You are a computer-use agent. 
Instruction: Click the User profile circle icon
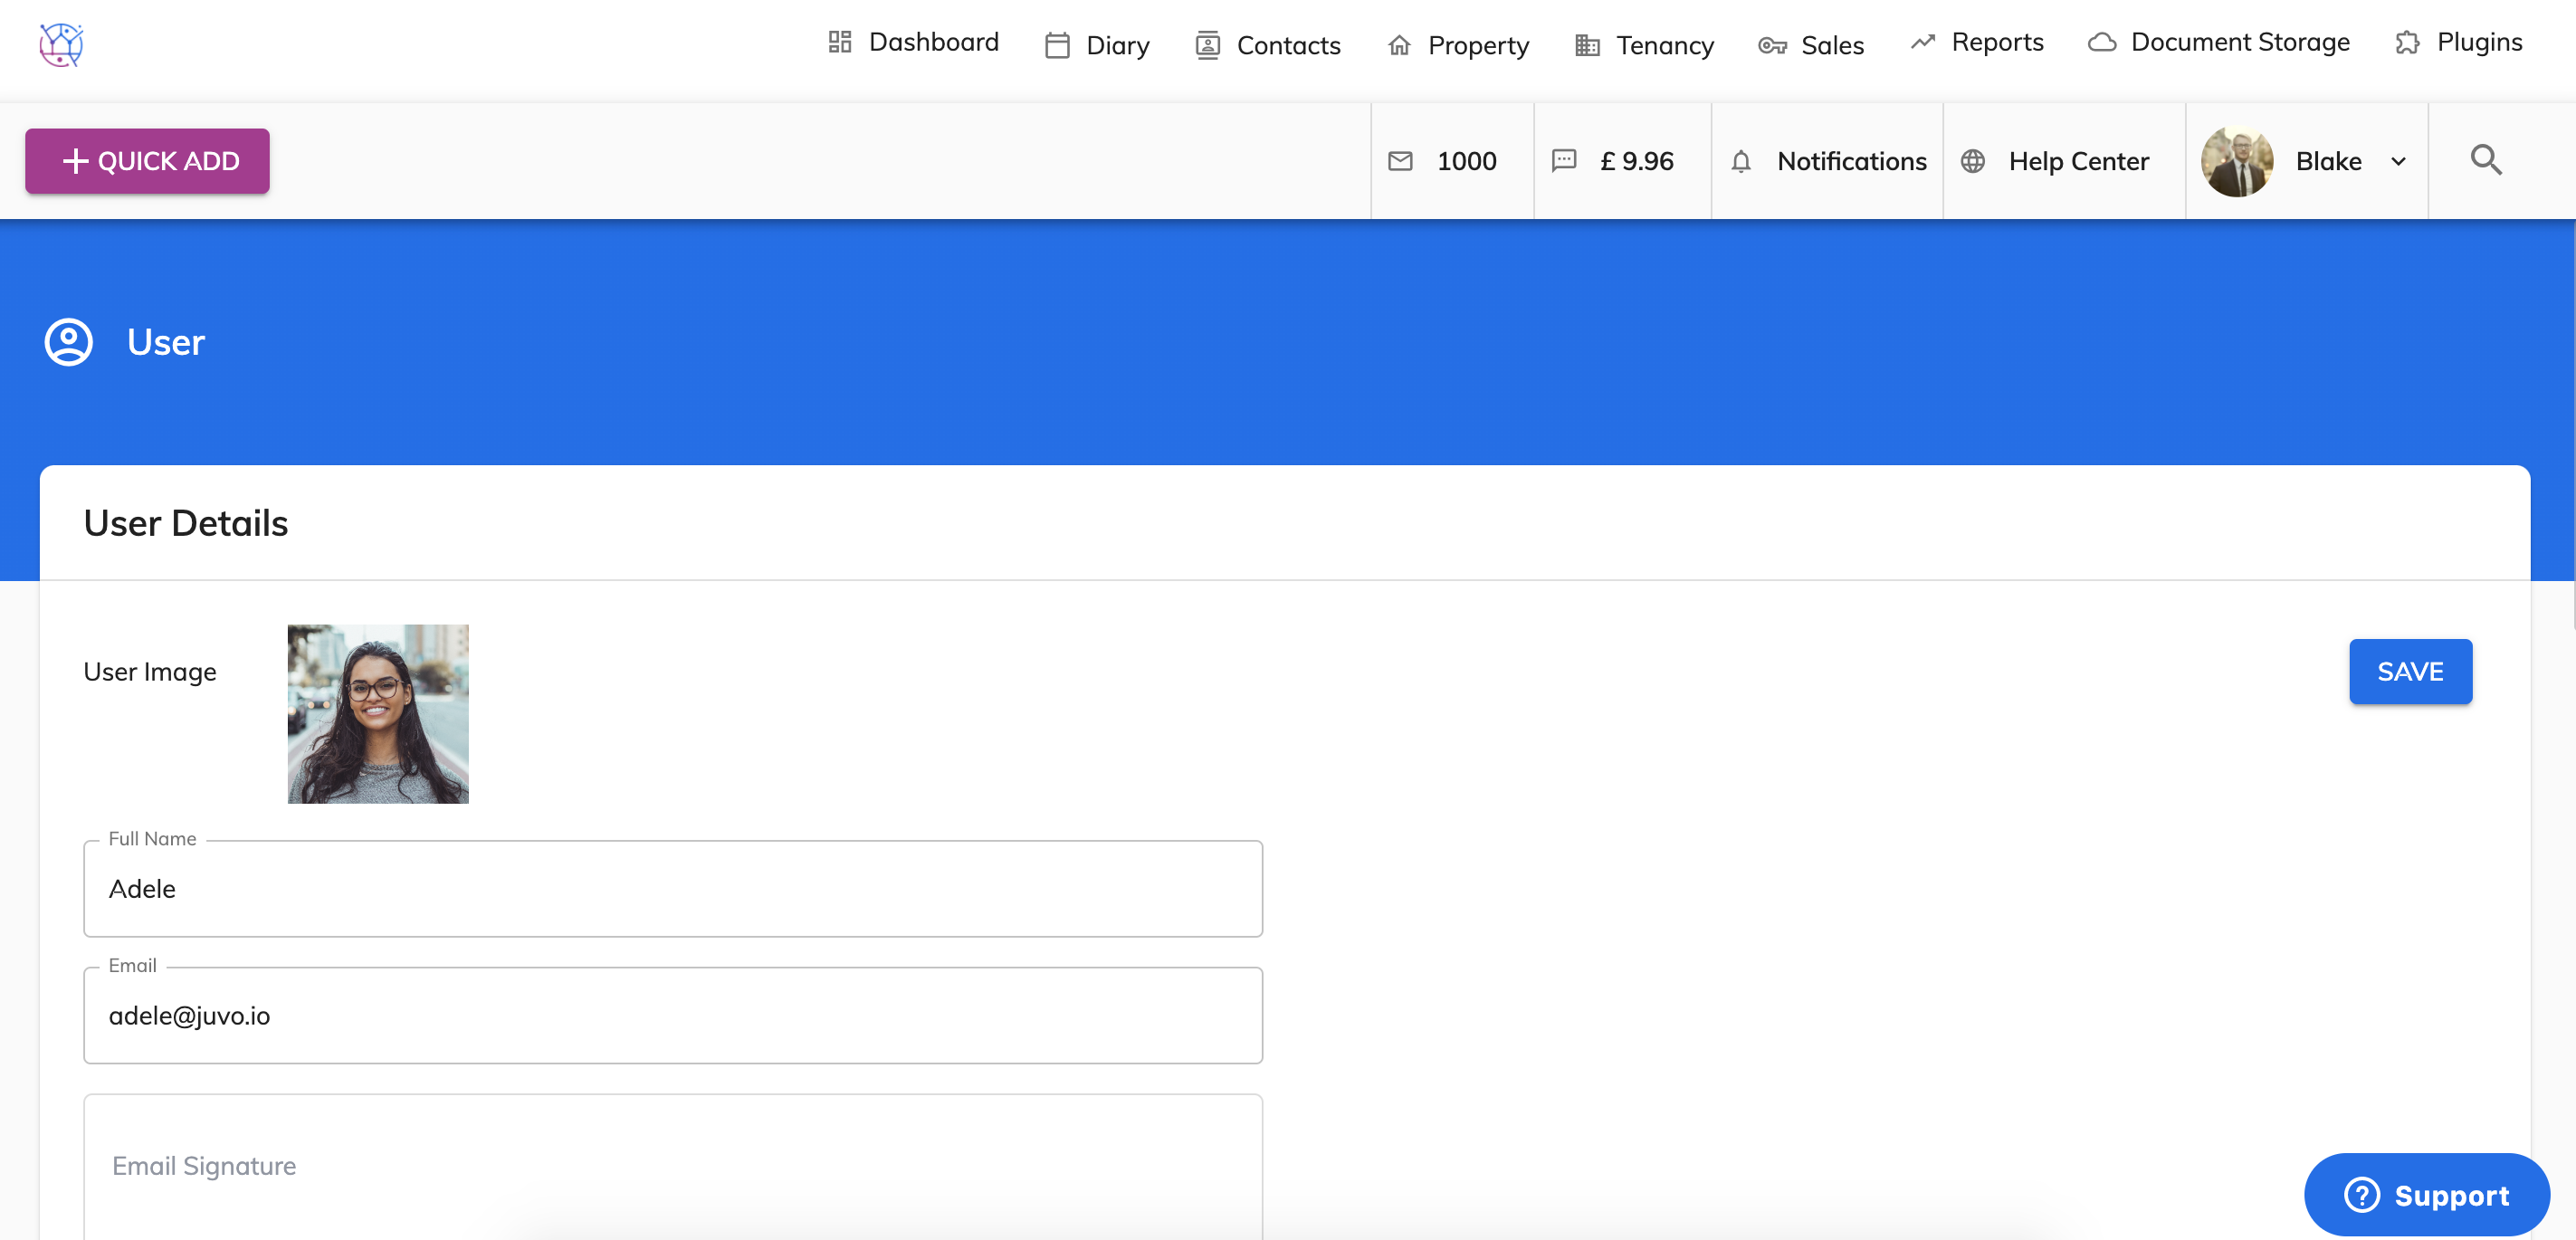(69, 342)
